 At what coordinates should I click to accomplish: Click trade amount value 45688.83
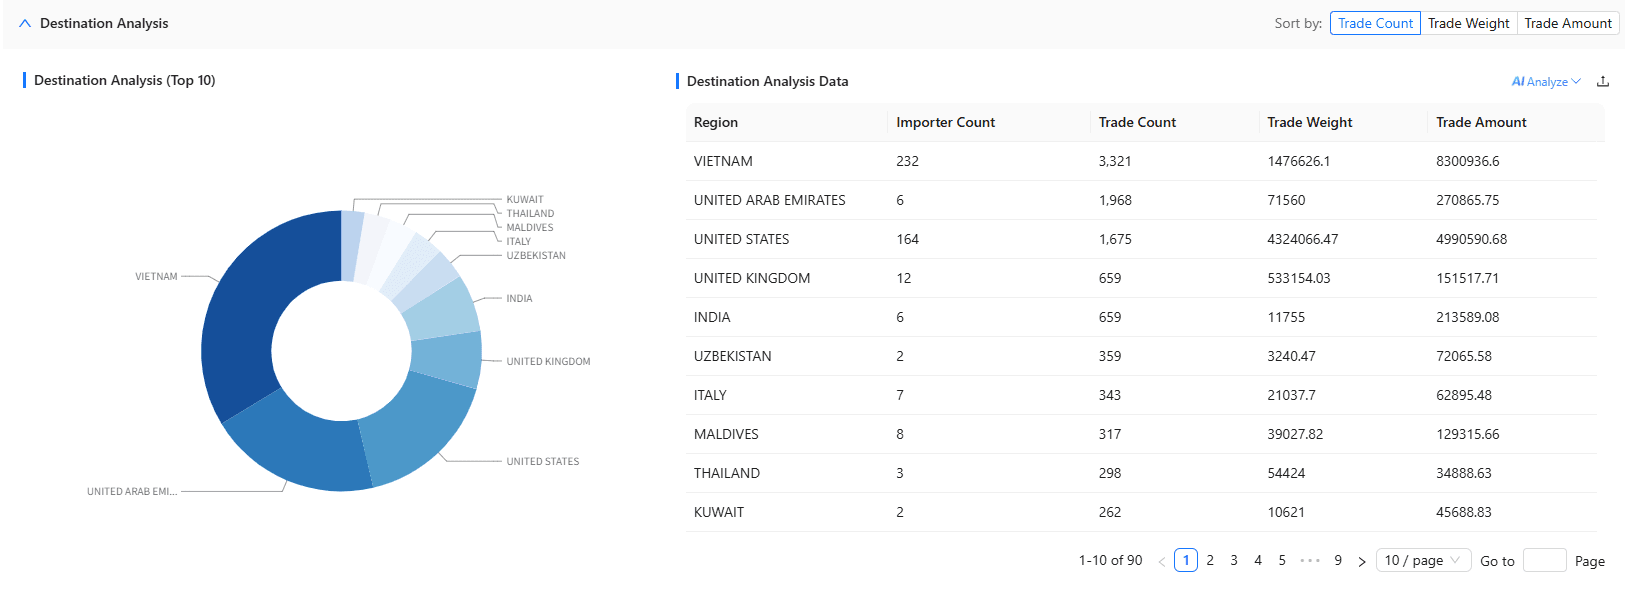pos(1463,512)
